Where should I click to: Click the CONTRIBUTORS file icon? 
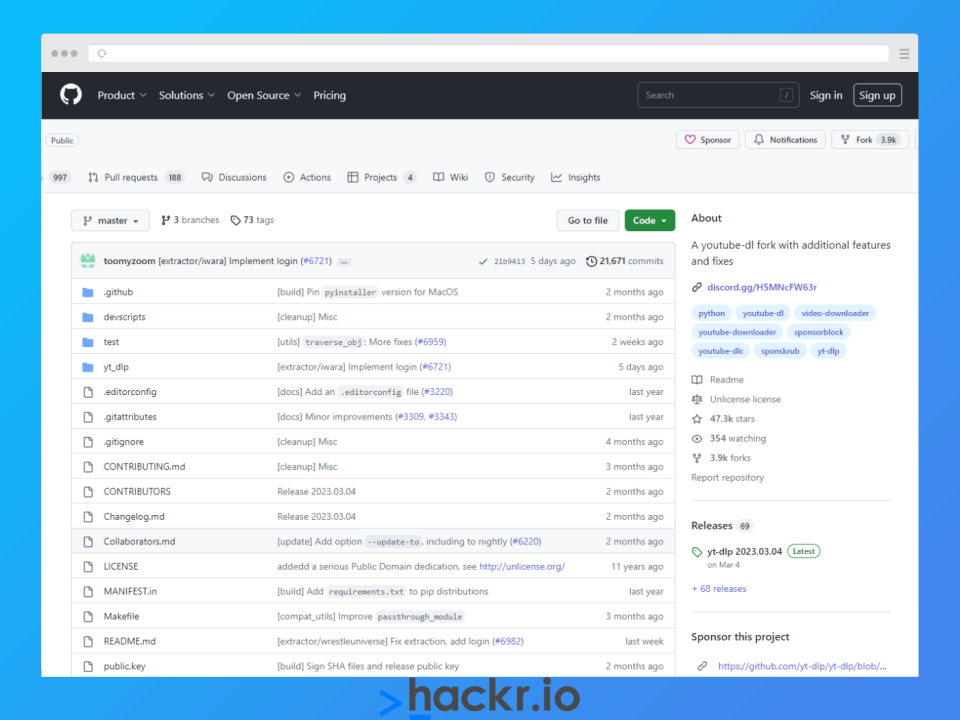coord(88,492)
